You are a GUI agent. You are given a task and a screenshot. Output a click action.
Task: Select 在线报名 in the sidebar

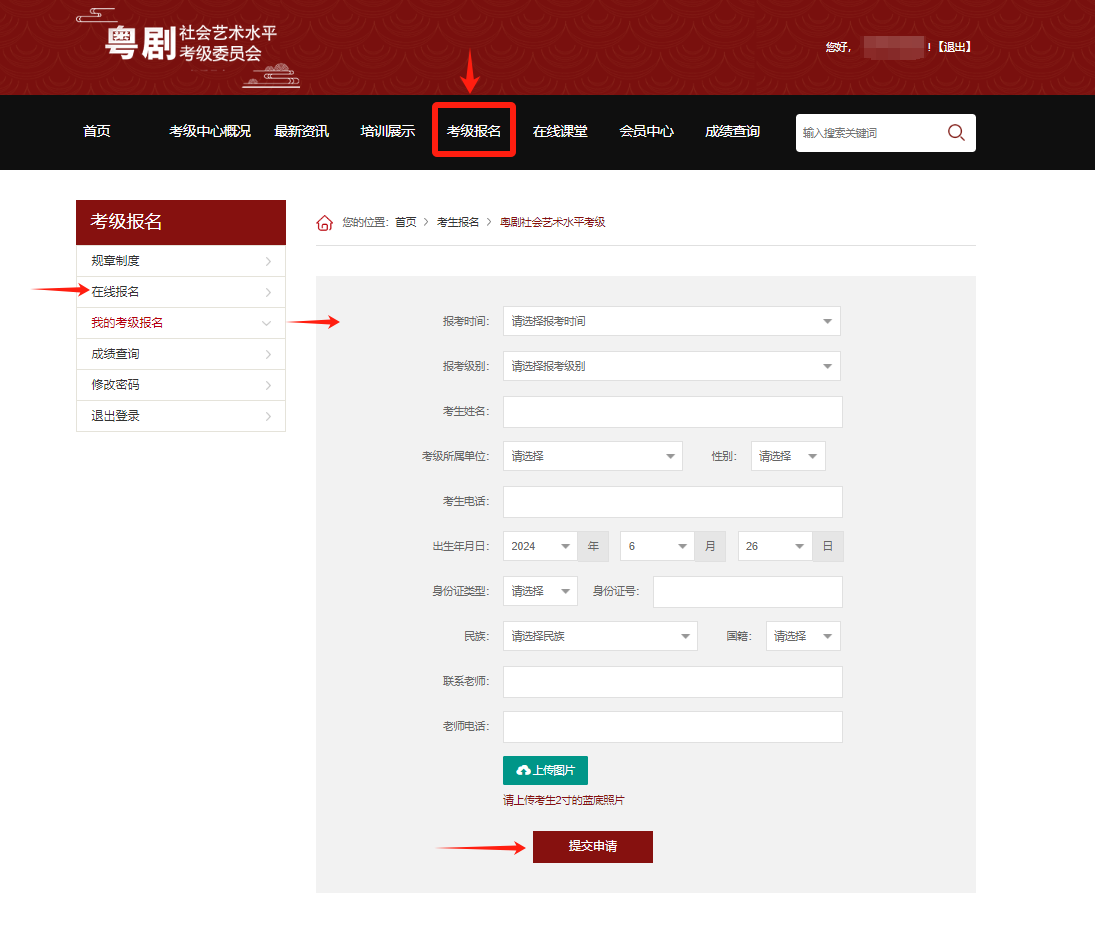pos(180,292)
